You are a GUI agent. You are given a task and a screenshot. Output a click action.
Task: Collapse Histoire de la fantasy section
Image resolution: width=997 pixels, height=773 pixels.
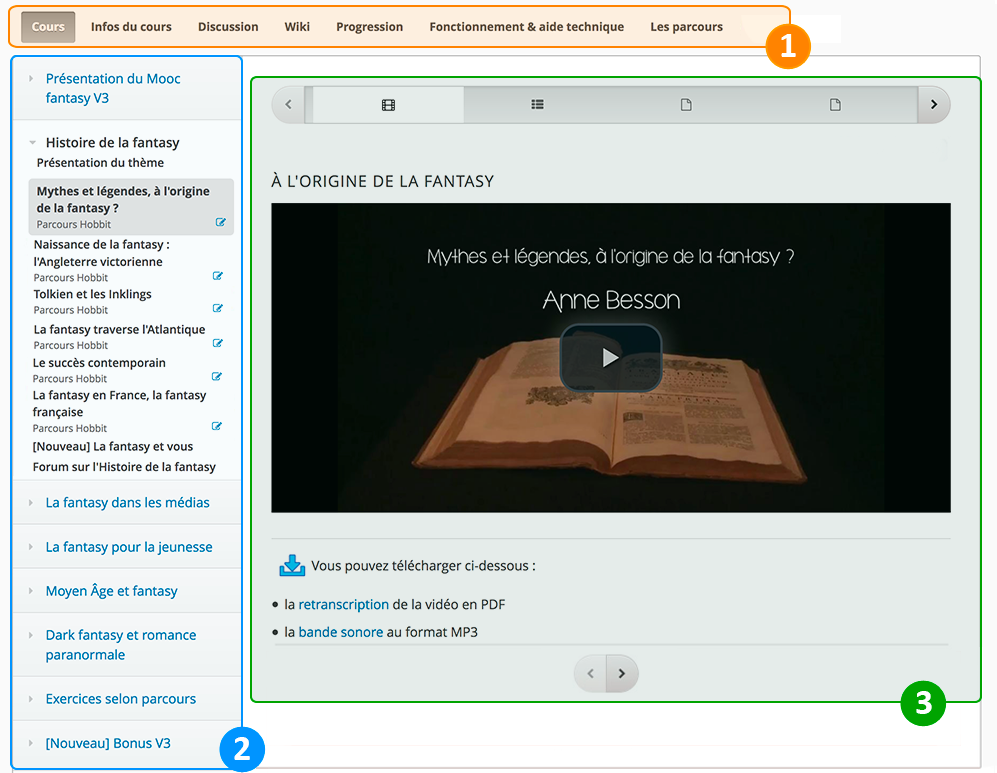pos(113,142)
